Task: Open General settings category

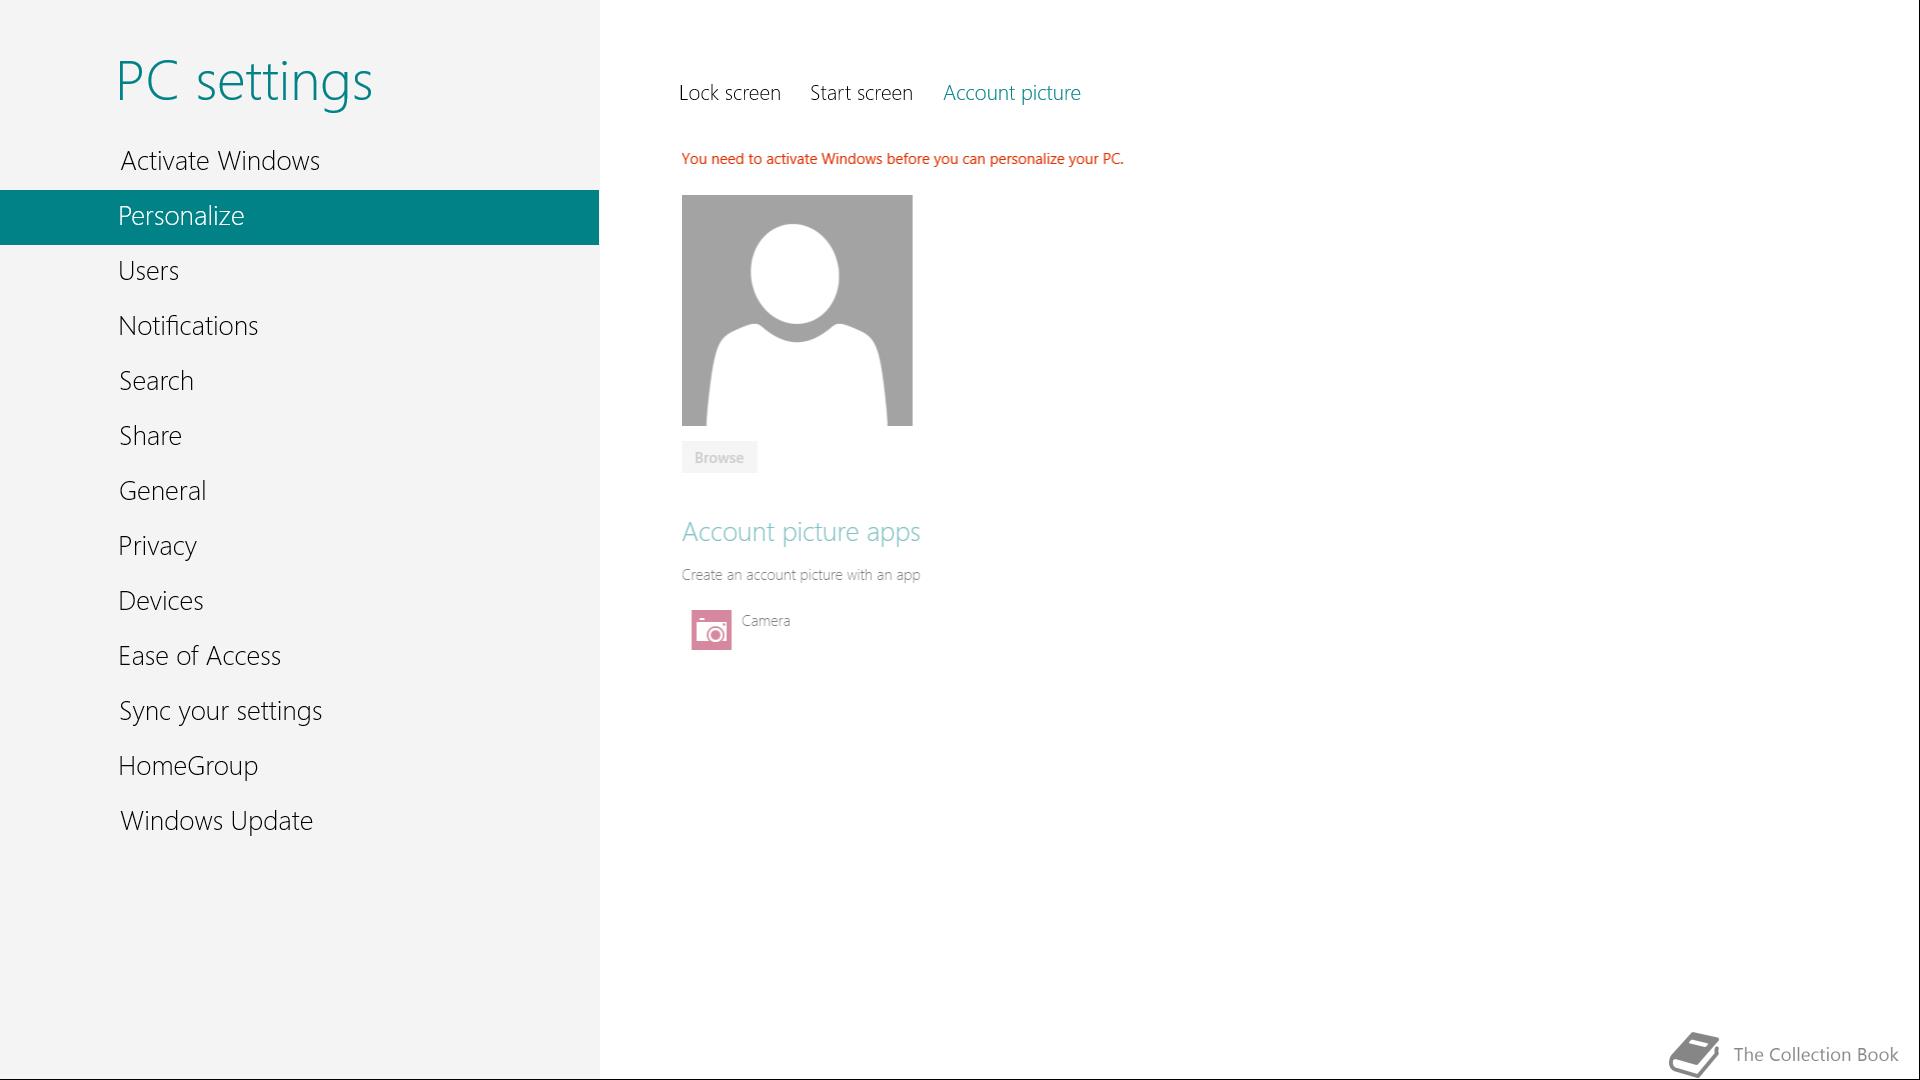Action: point(299,491)
